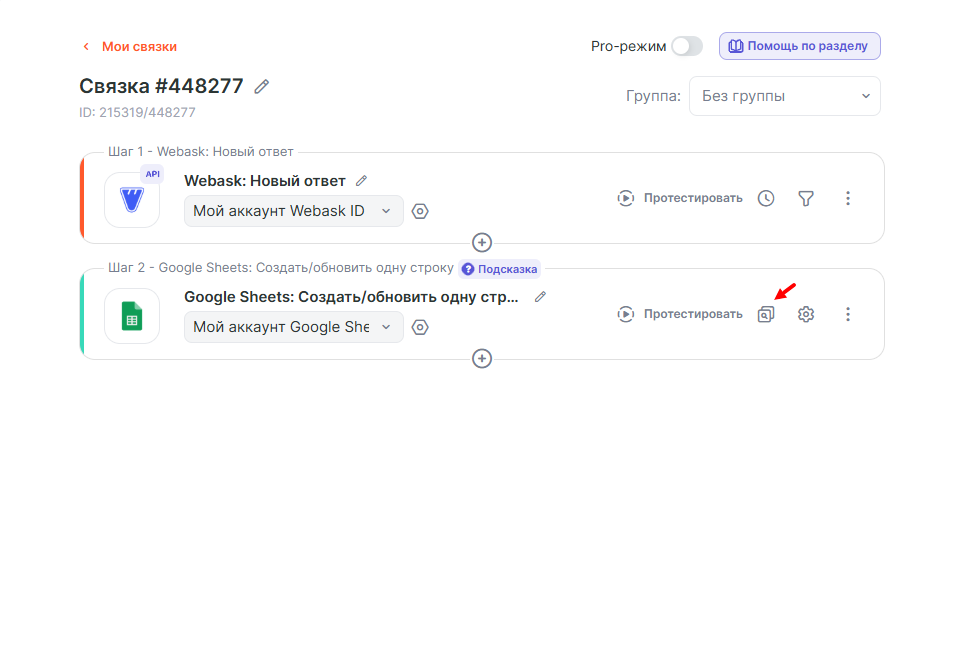The image size is (956, 653).
Task: Click Протестировать for Google Sheets step
Action: pyautogui.click(x=680, y=314)
